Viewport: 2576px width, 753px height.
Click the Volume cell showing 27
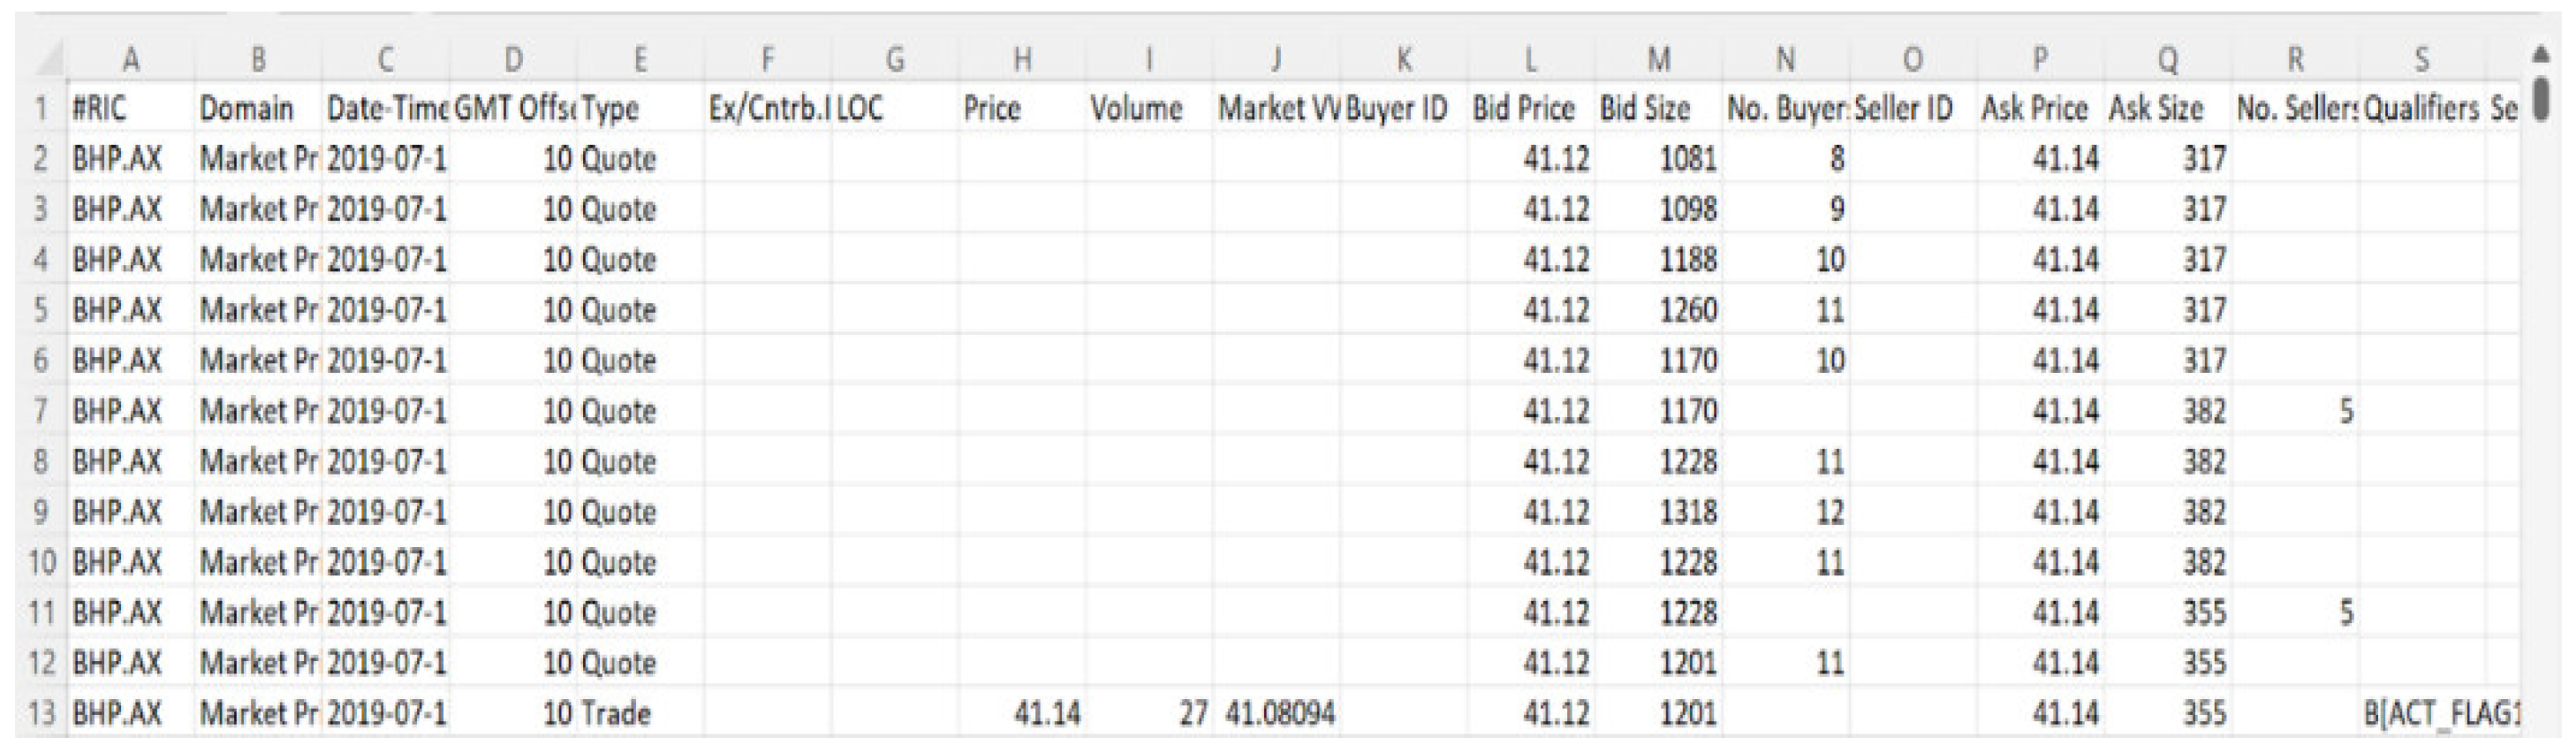click(1149, 713)
